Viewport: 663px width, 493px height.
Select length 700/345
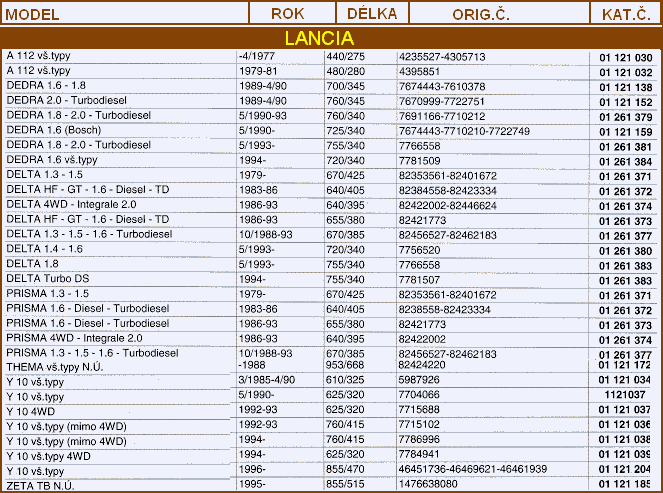pos(345,86)
